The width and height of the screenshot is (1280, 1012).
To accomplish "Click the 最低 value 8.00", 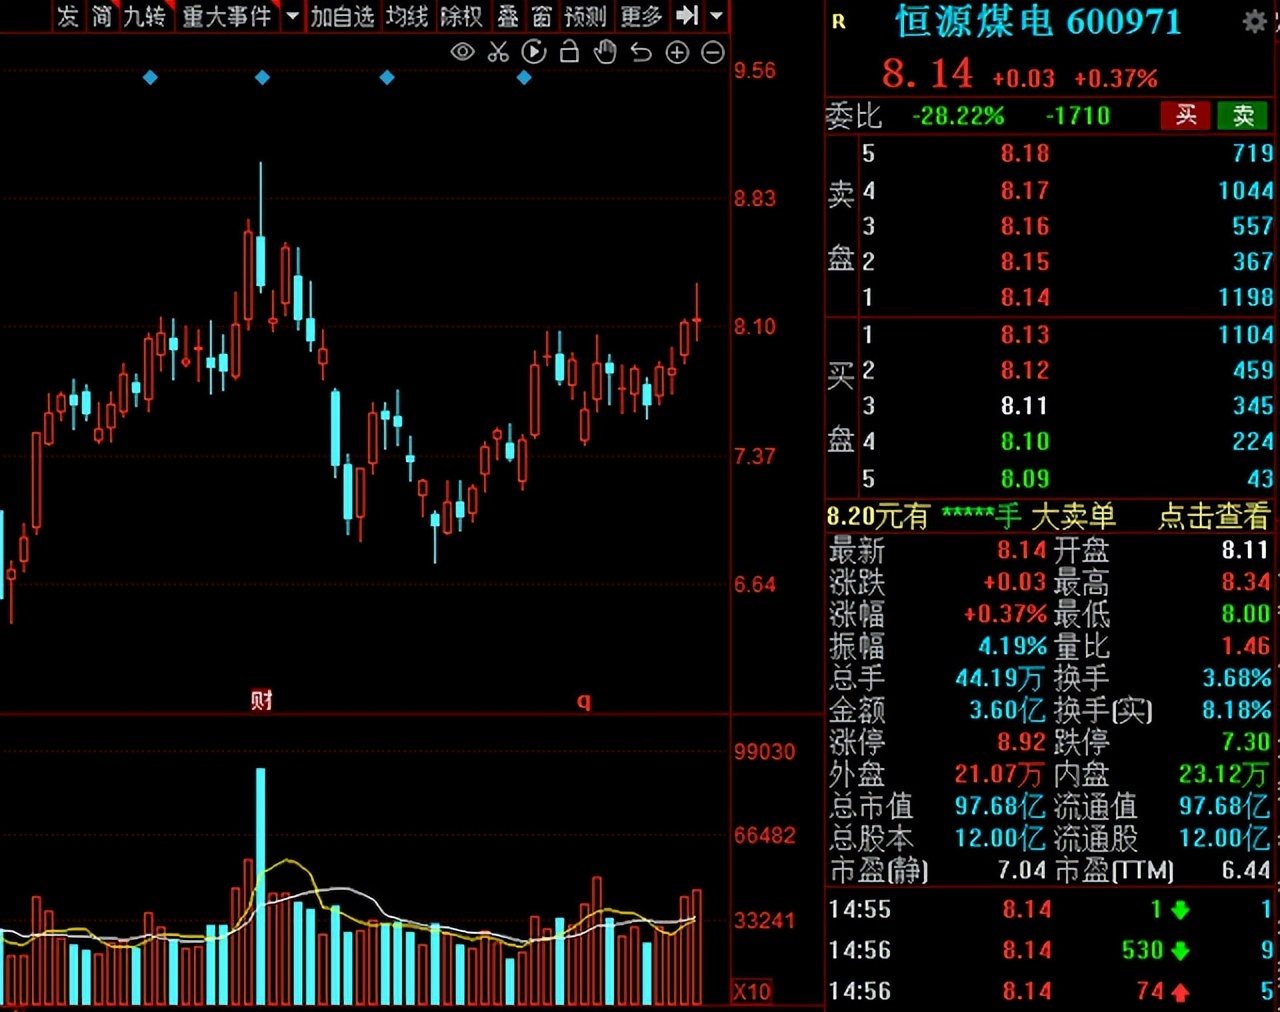I will [x=1245, y=614].
